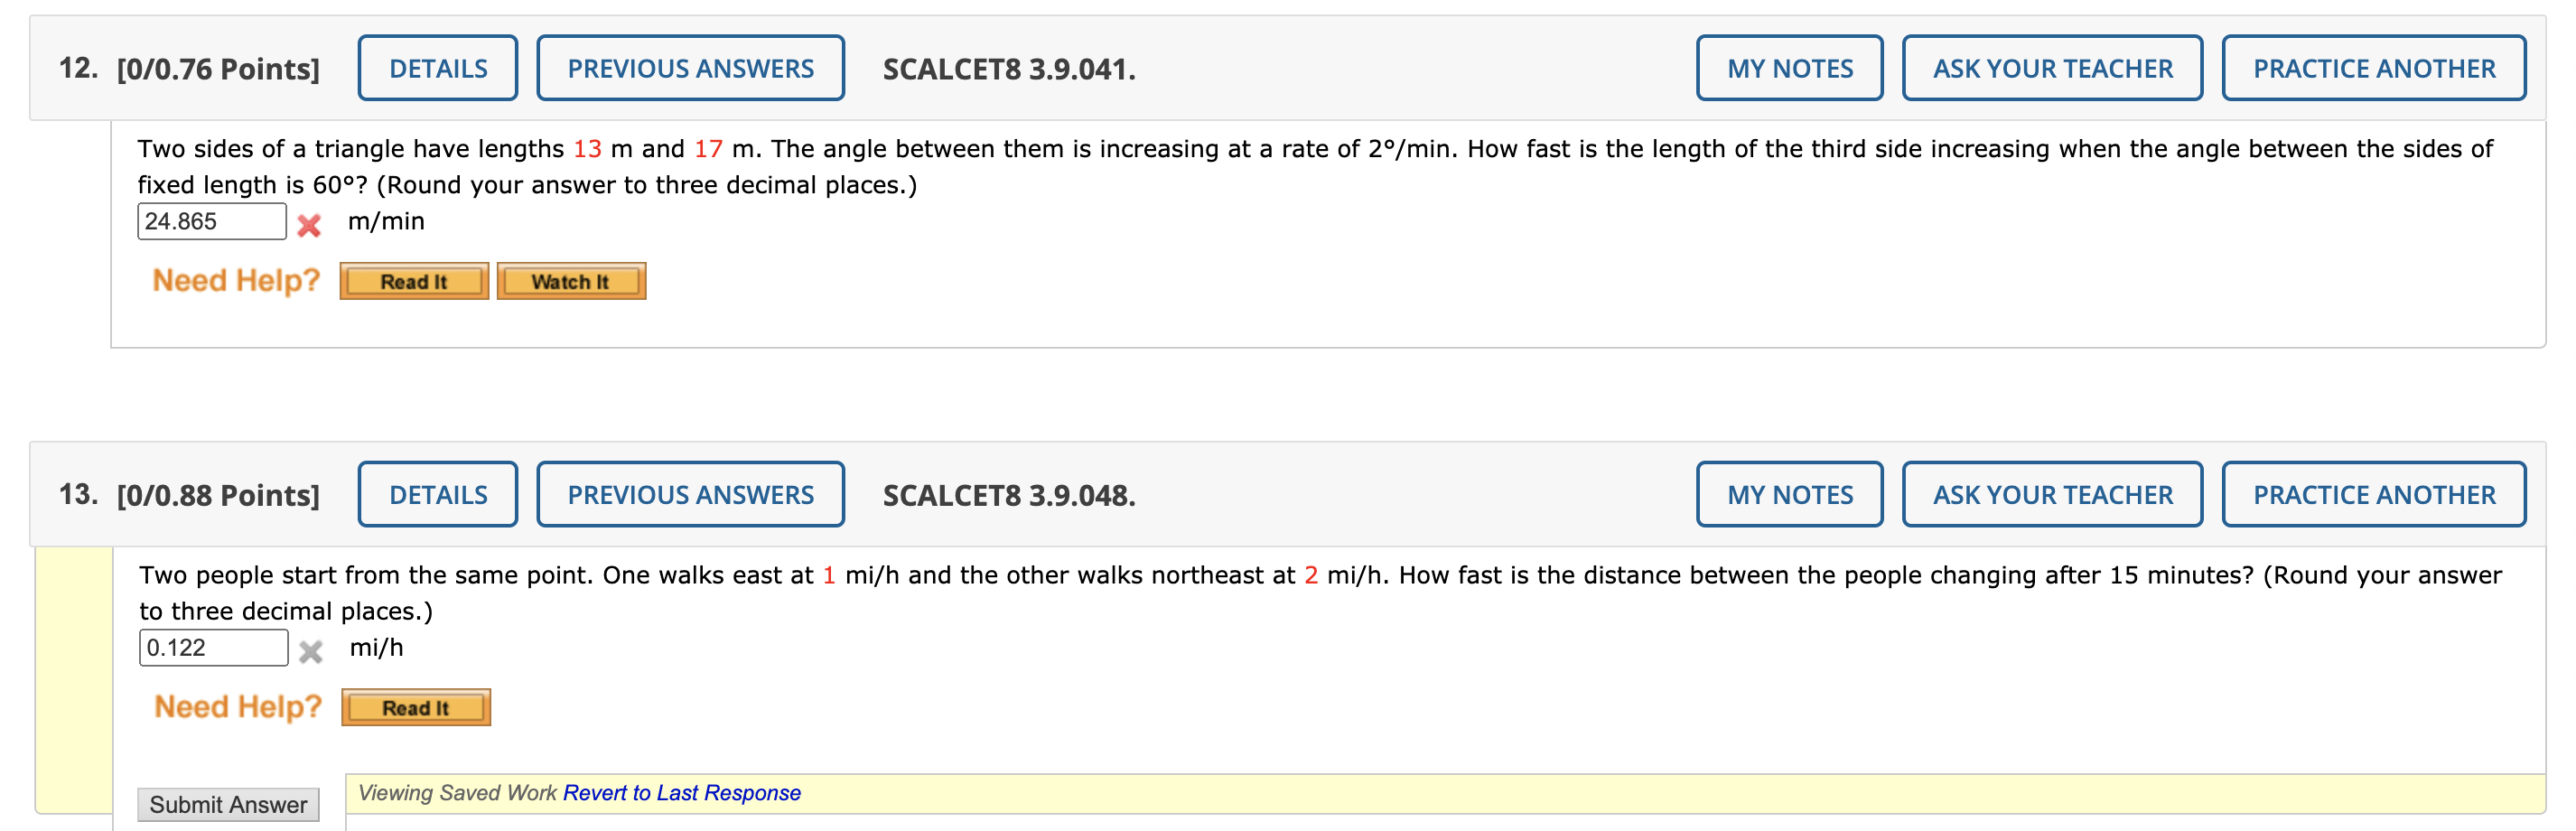View PREVIOUS ANSWERS for question 13
The height and width of the screenshot is (831, 2576).
(x=690, y=493)
